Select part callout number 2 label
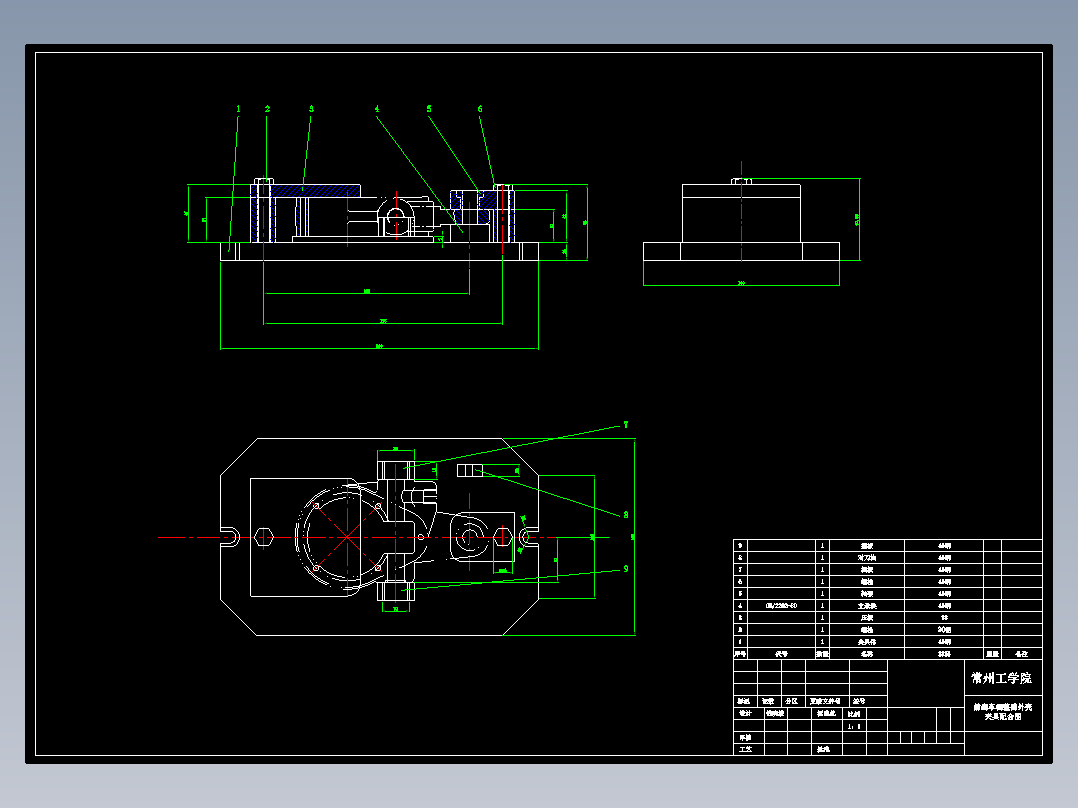The image size is (1078, 808). 267,109
